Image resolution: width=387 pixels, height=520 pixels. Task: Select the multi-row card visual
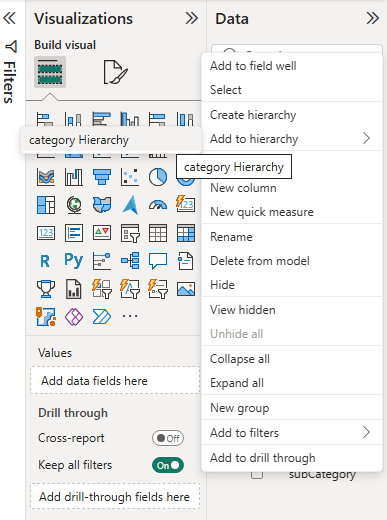click(x=74, y=233)
